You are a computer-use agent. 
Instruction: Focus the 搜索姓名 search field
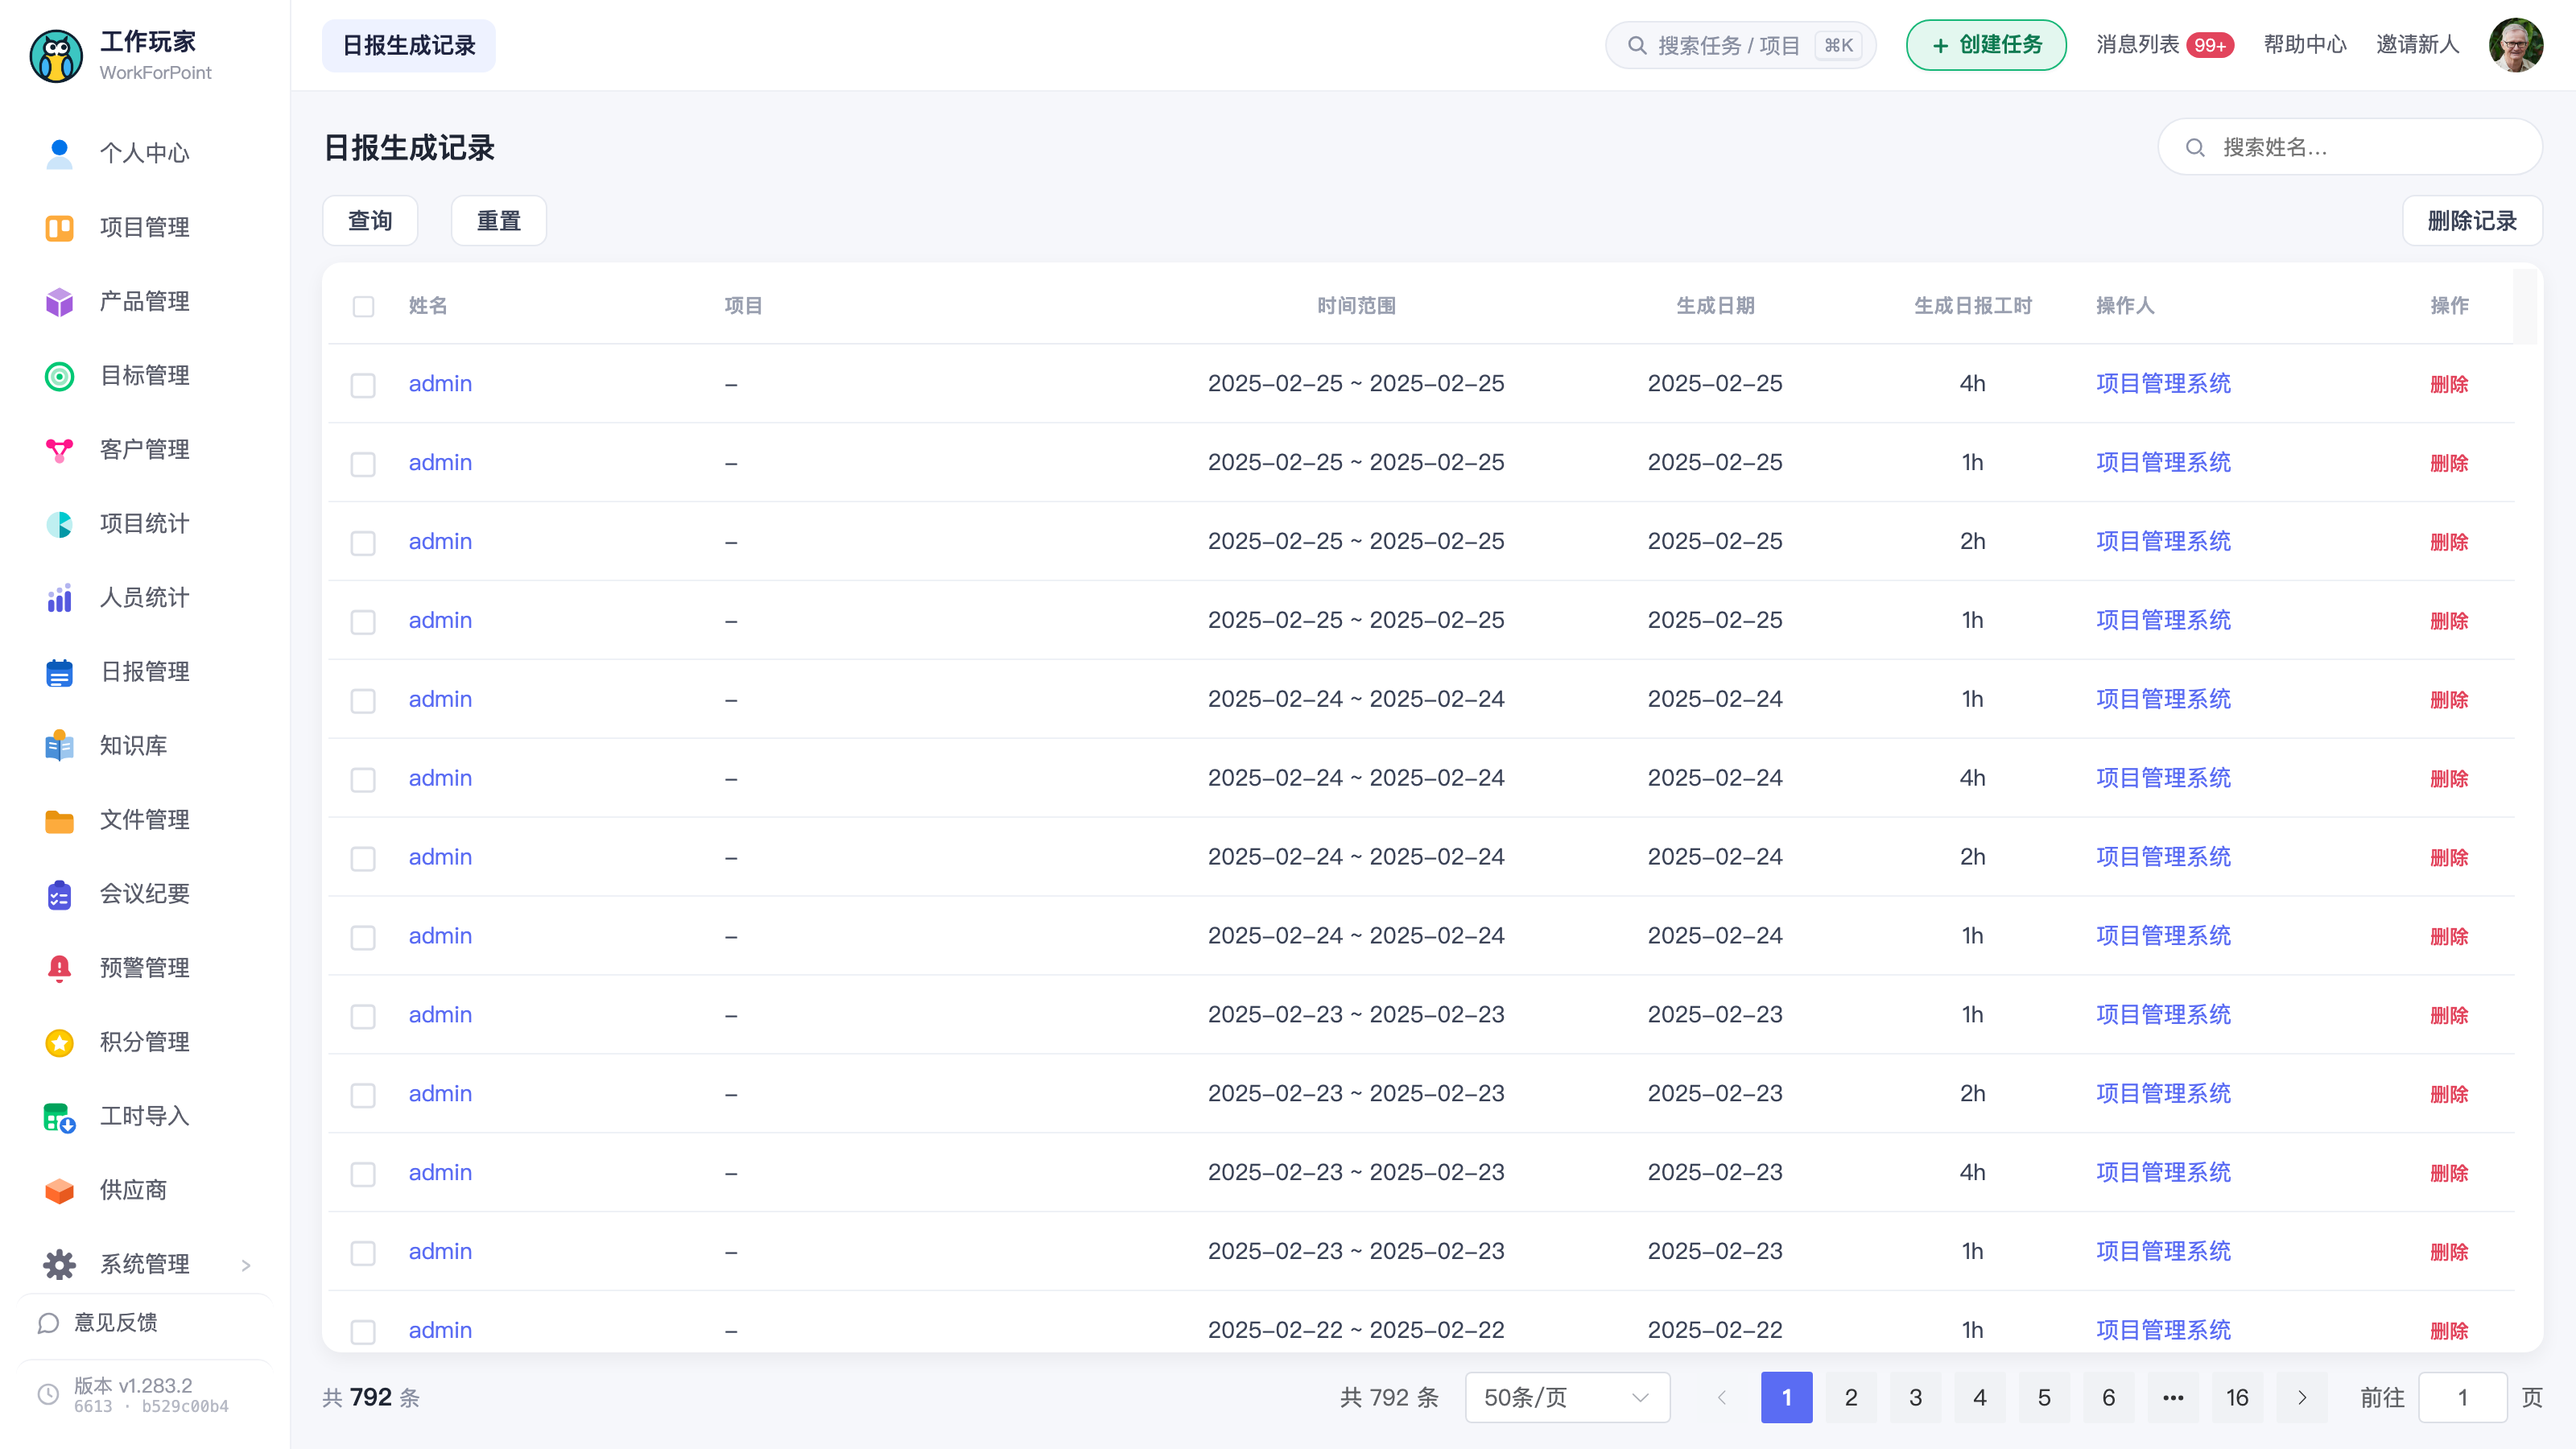coord(2350,147)
